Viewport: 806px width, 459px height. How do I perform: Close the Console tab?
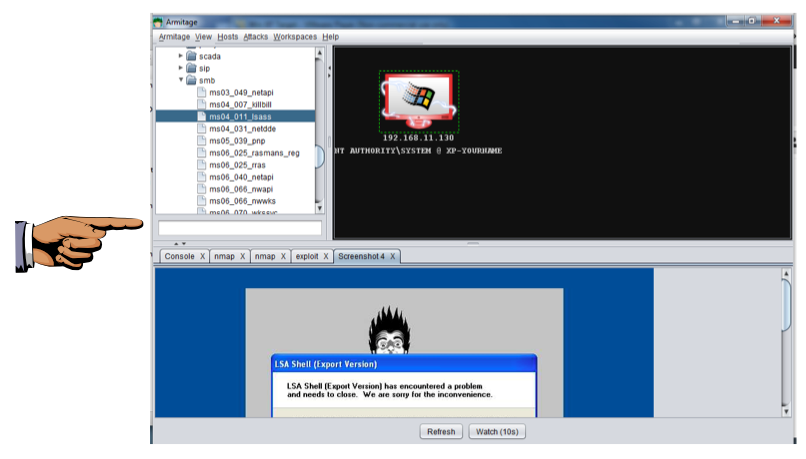pos(203,256)
